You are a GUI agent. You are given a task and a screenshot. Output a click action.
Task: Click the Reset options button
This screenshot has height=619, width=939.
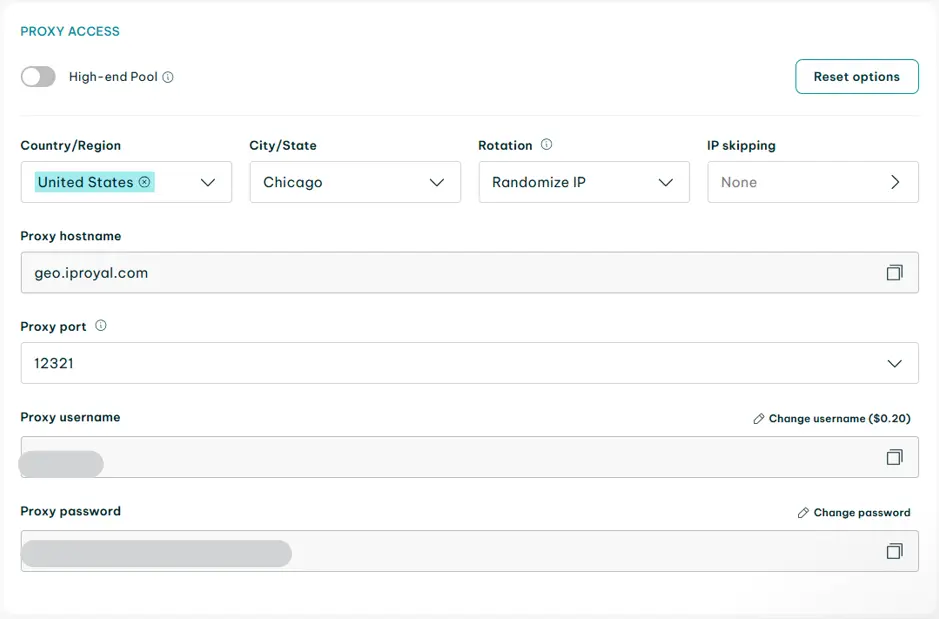(x=856, y=77)
